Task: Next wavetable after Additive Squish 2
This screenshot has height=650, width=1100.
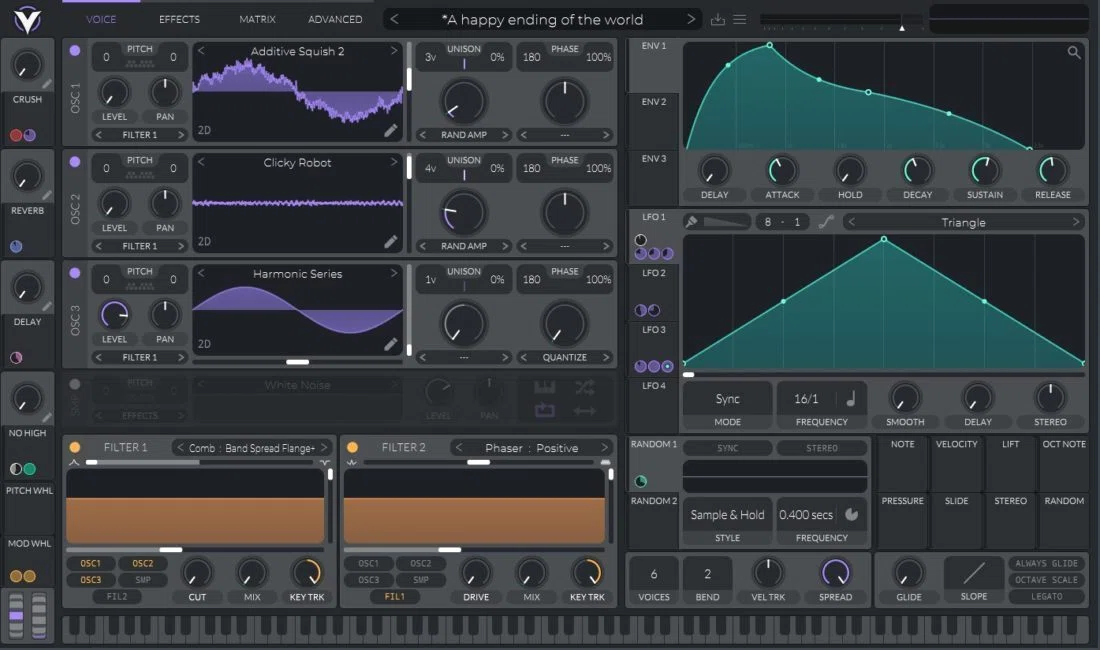Action: tap(394, 50)
